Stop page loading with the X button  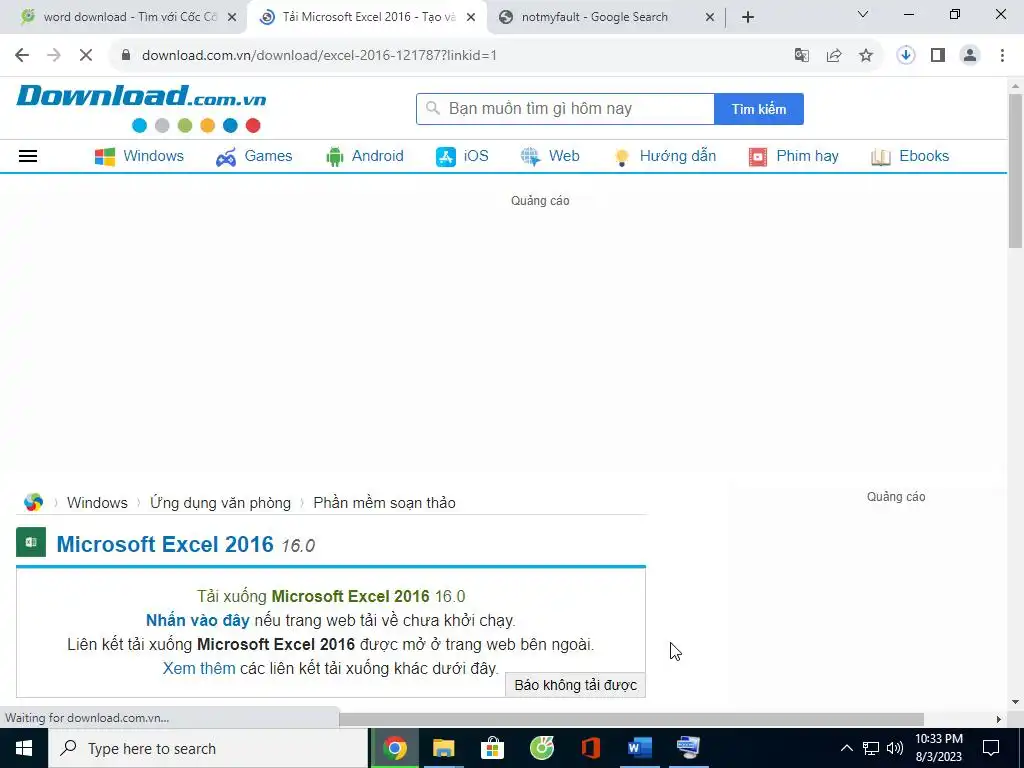point(86,56)
